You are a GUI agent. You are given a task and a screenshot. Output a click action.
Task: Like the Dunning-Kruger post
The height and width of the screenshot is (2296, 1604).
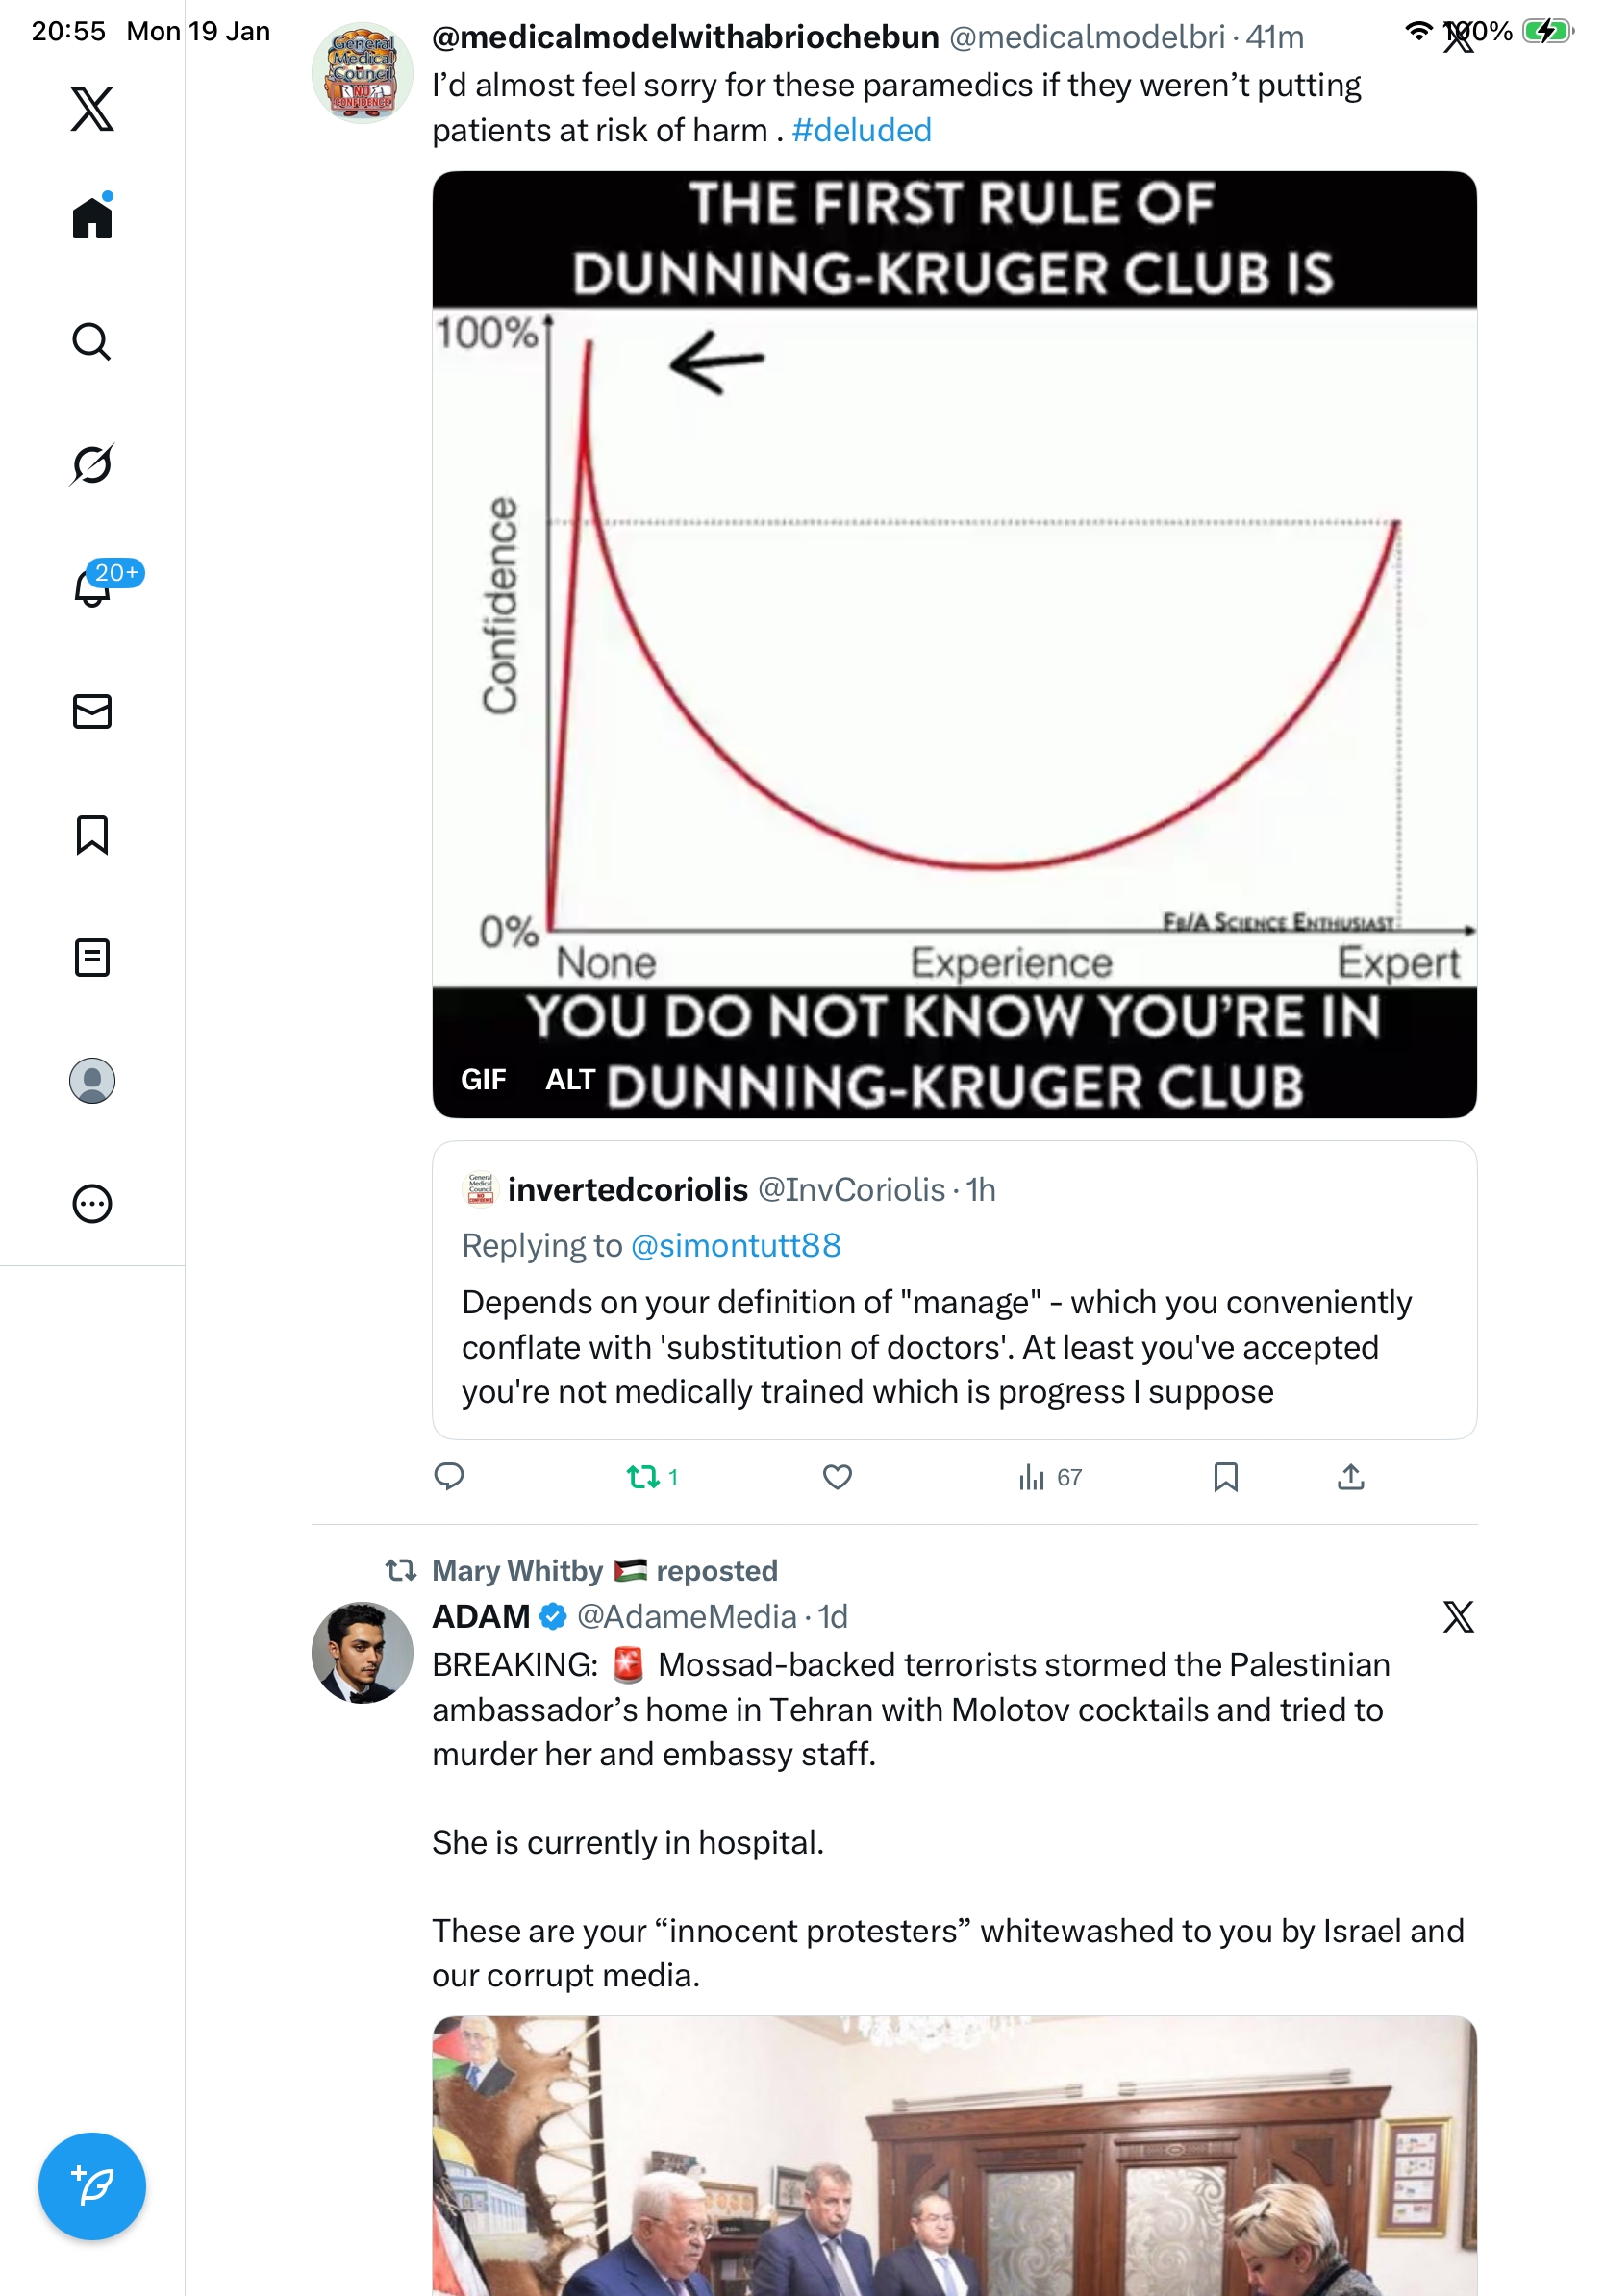click(x=837, y=1476)
